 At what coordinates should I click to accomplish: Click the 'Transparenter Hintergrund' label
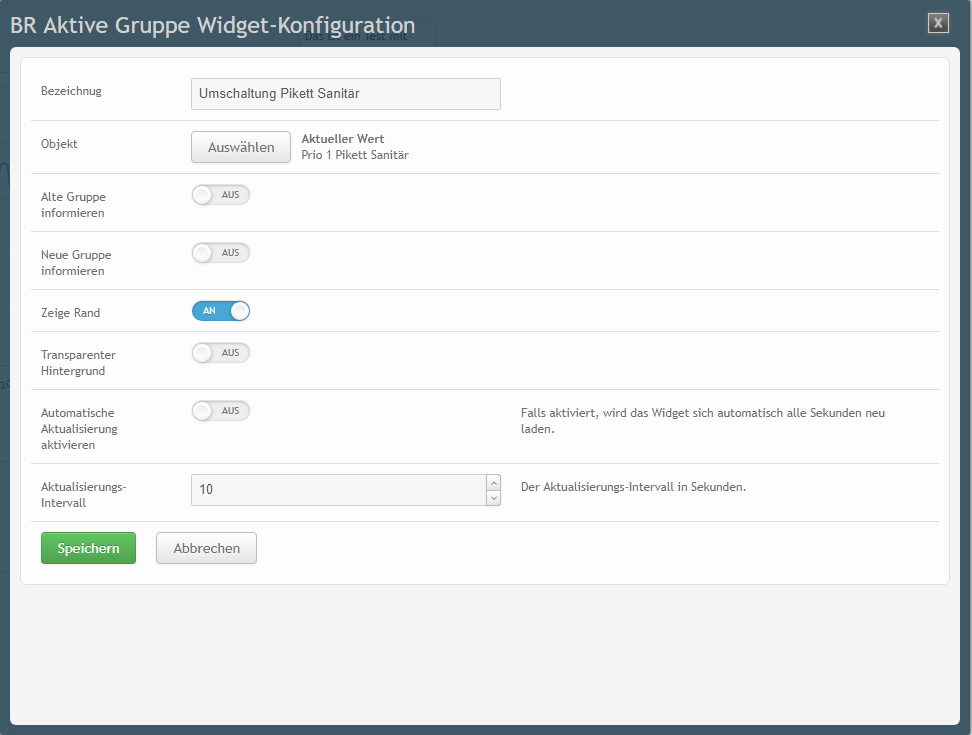click(x=78, y=363)
